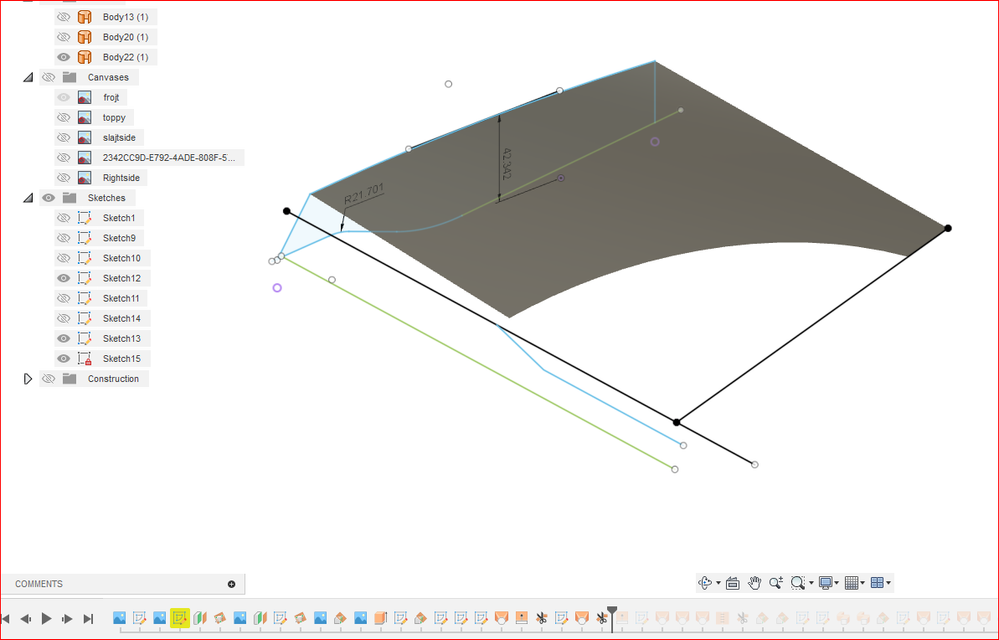Click the Body22 (1) body icon
Image resolution: width=999 pixels, height=640 pixels.
tap(84, 57)
